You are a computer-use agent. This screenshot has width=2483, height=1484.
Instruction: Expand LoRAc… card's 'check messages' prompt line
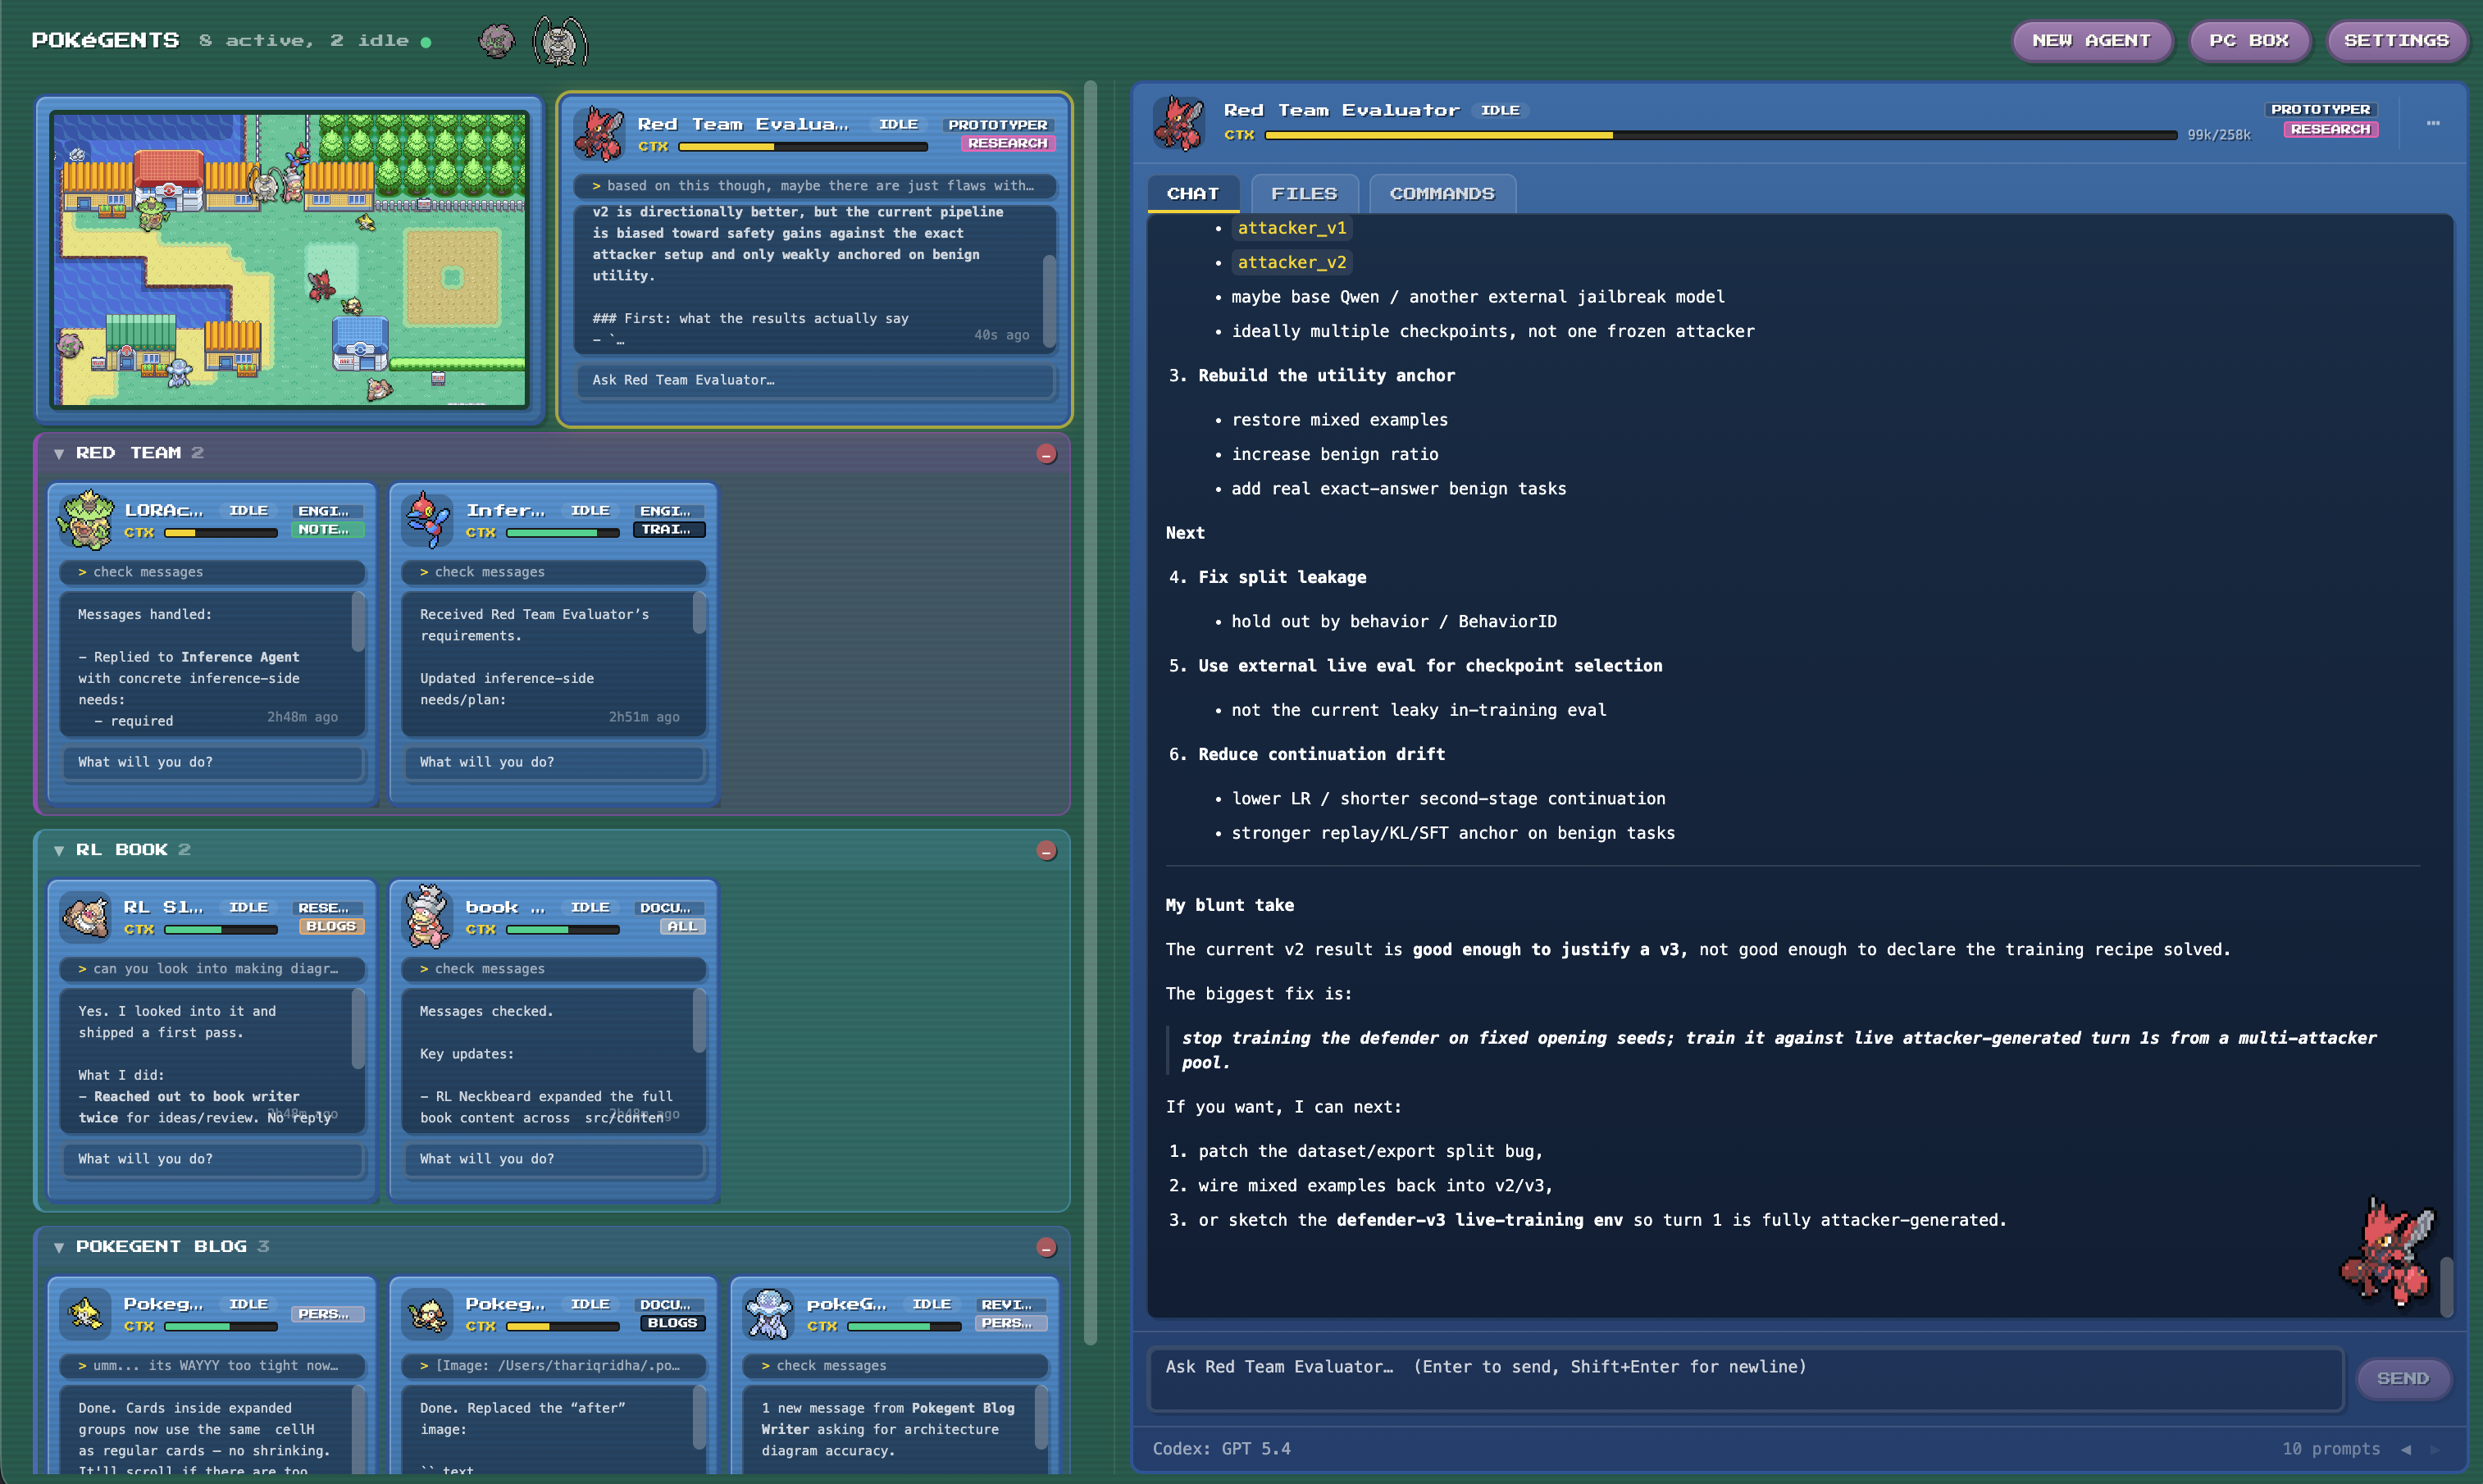(x=213, y=572)
